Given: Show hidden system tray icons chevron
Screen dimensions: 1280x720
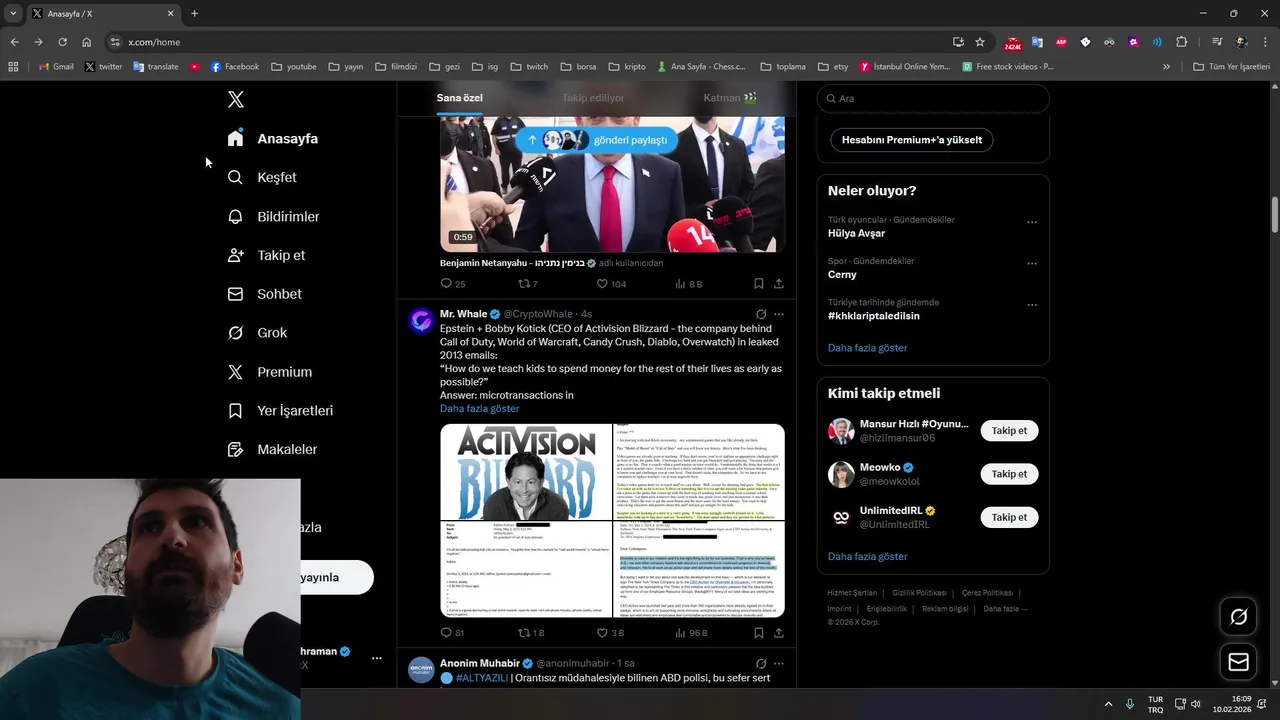Looking at the screenshot, I should coord(1108,704).
